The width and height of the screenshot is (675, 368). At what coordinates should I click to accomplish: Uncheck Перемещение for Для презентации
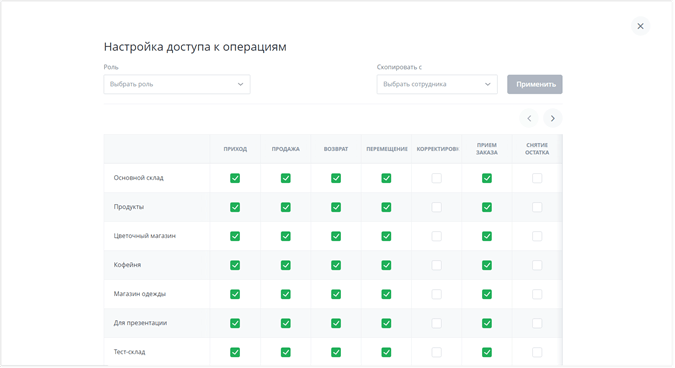386,324
